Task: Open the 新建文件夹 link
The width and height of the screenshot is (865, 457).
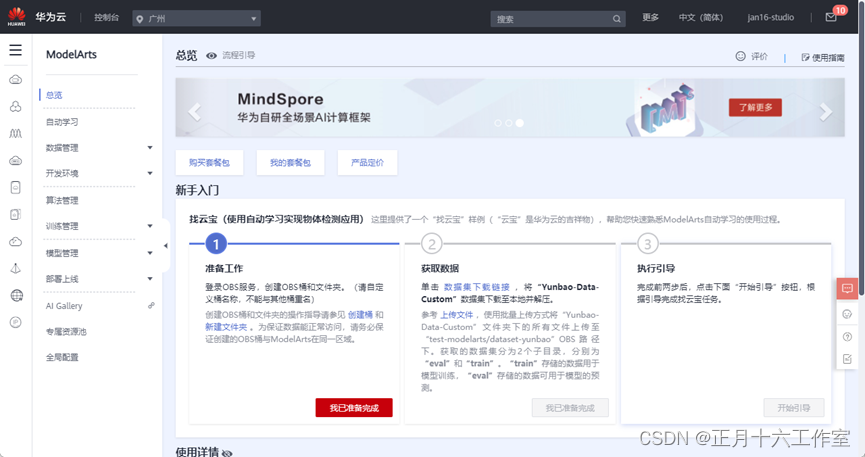Action: (x=226, y=327)
